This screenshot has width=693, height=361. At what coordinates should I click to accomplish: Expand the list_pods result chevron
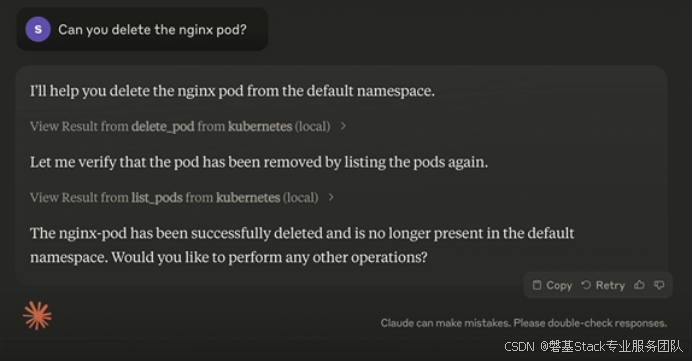click(x=331, y=198)
